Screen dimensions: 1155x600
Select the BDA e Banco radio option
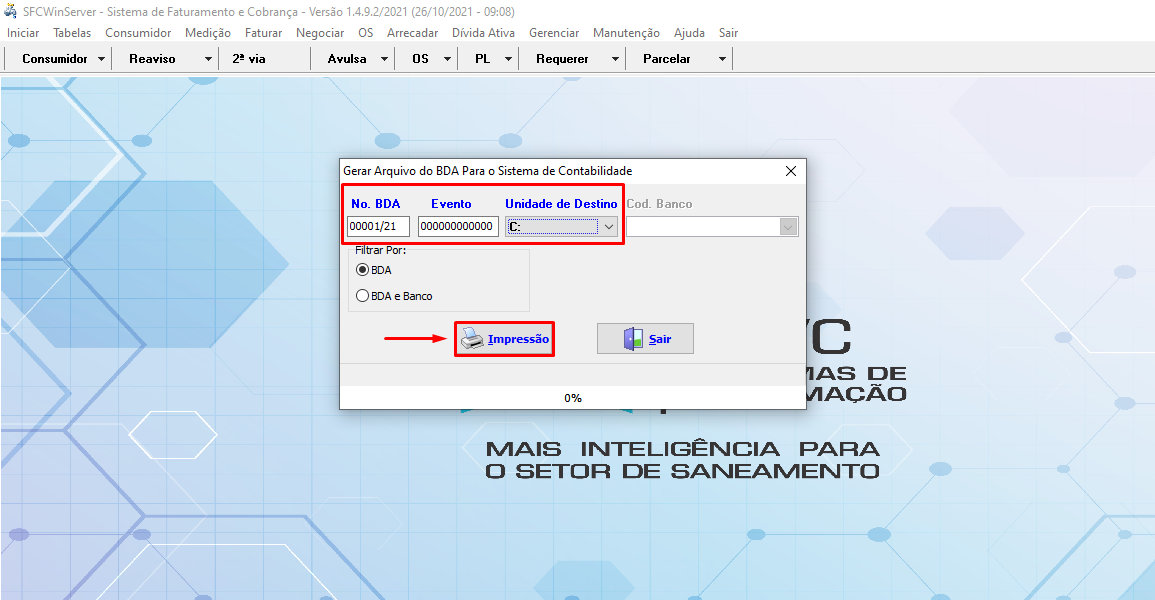[x=363, y=296]
